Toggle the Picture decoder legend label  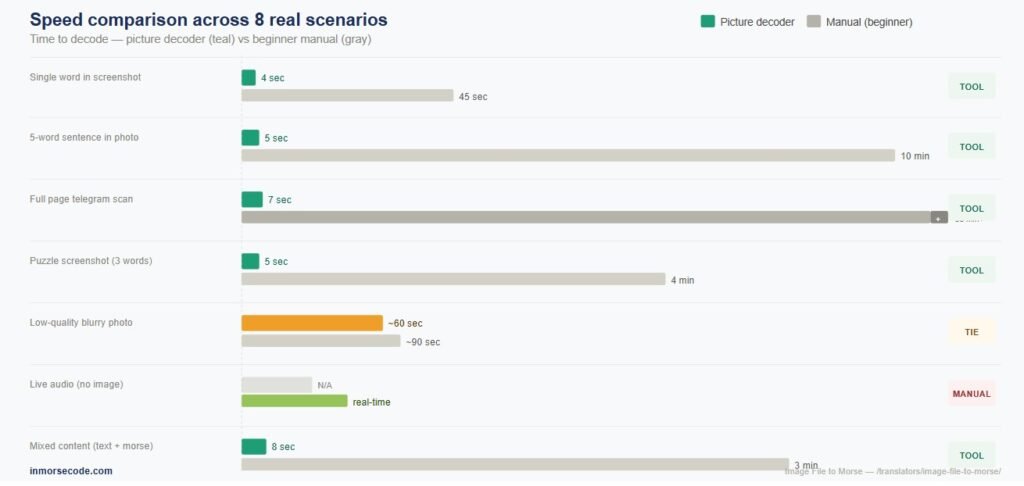(757, 21)
